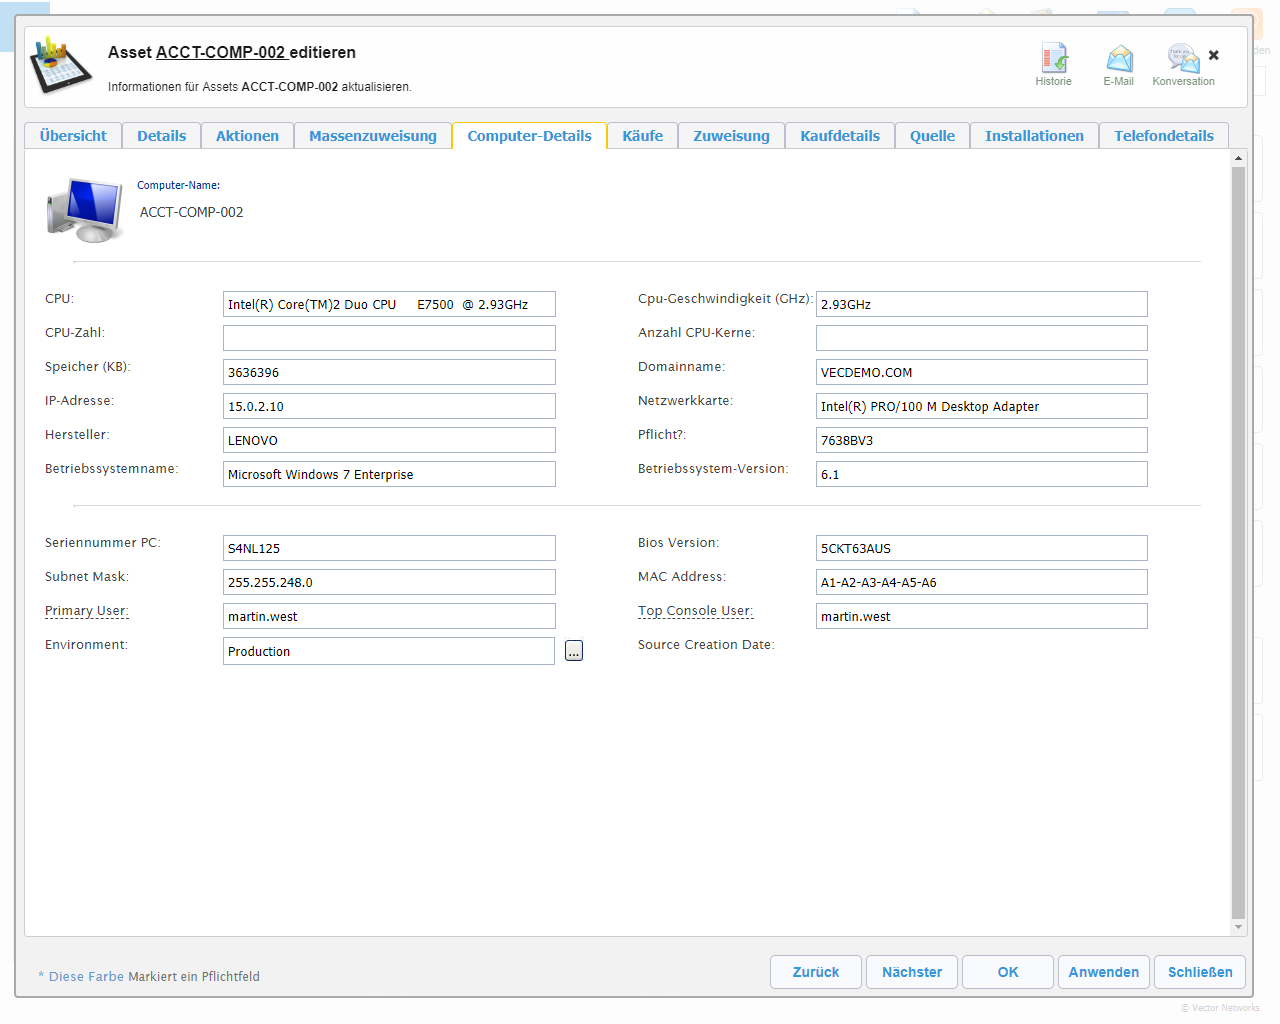Click the Pflicht? field showing 7638BV3
Viewport: 1280px width, 1024px height.
pyautogui.click(x=982, y=440)
